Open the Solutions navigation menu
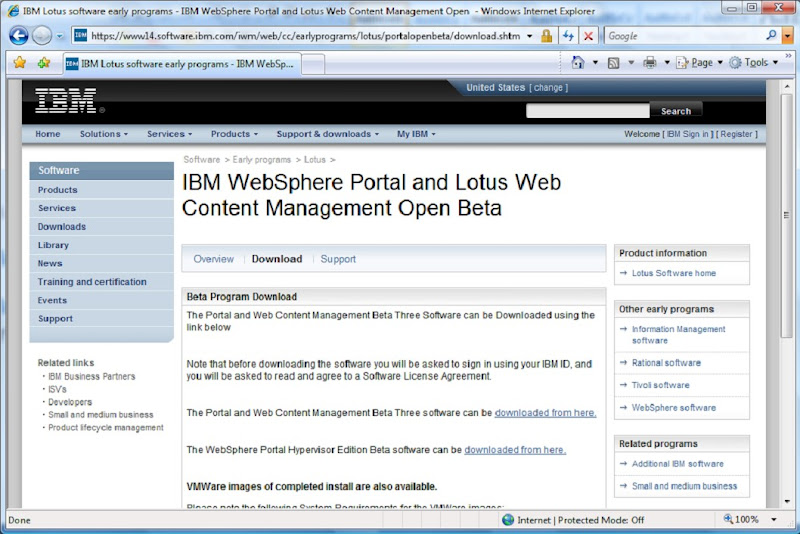This screenshot has height=534, width=800. coord(104,134)
